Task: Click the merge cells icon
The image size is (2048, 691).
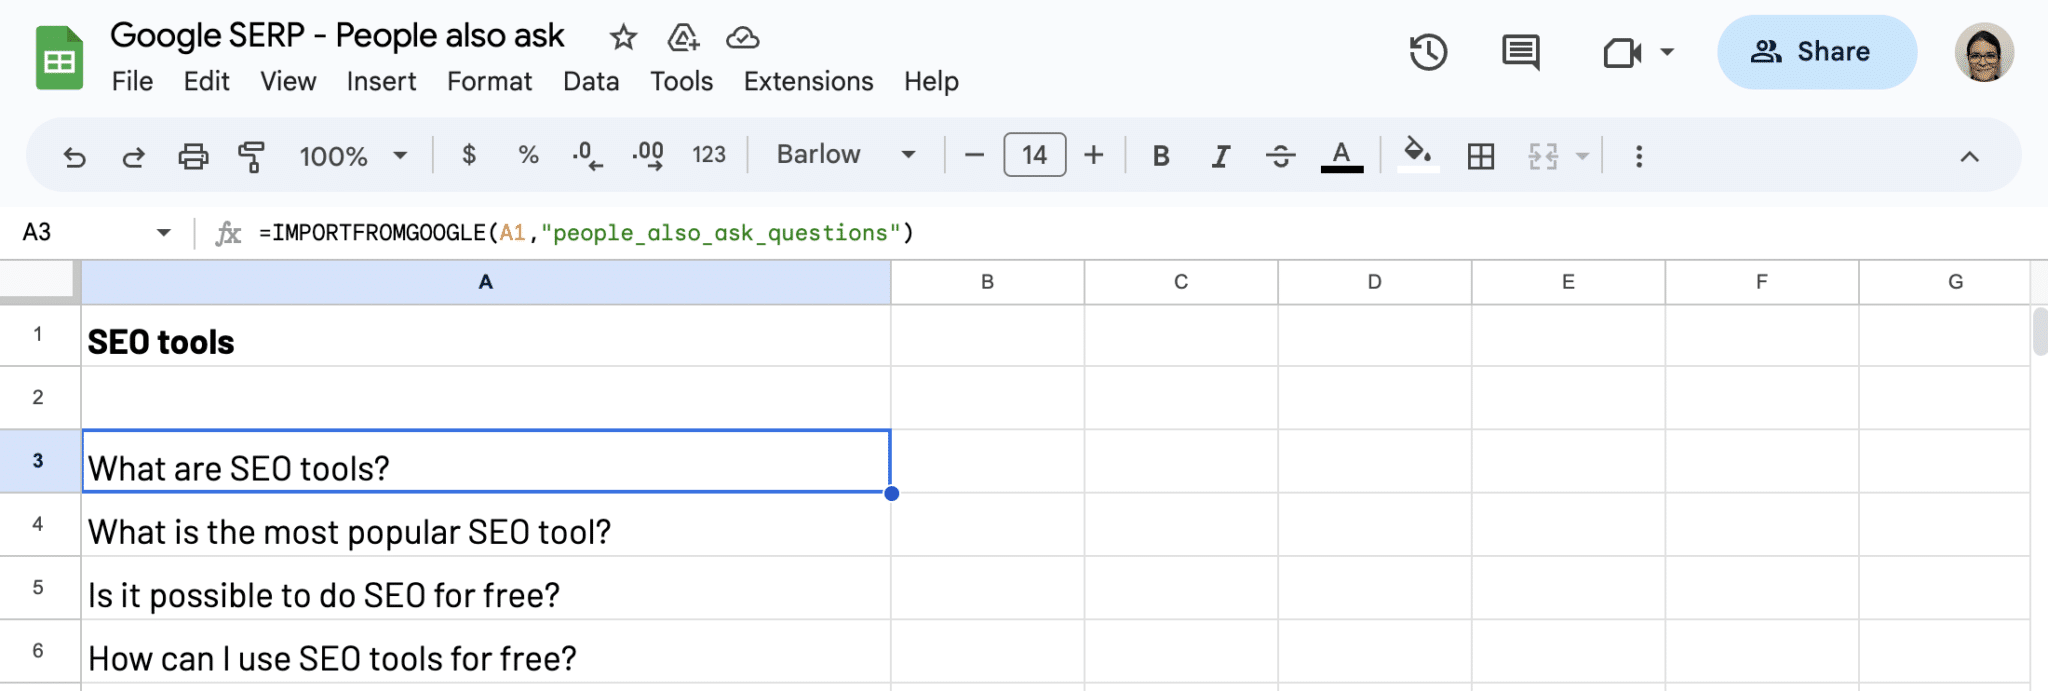Action: pos(1543,156)
